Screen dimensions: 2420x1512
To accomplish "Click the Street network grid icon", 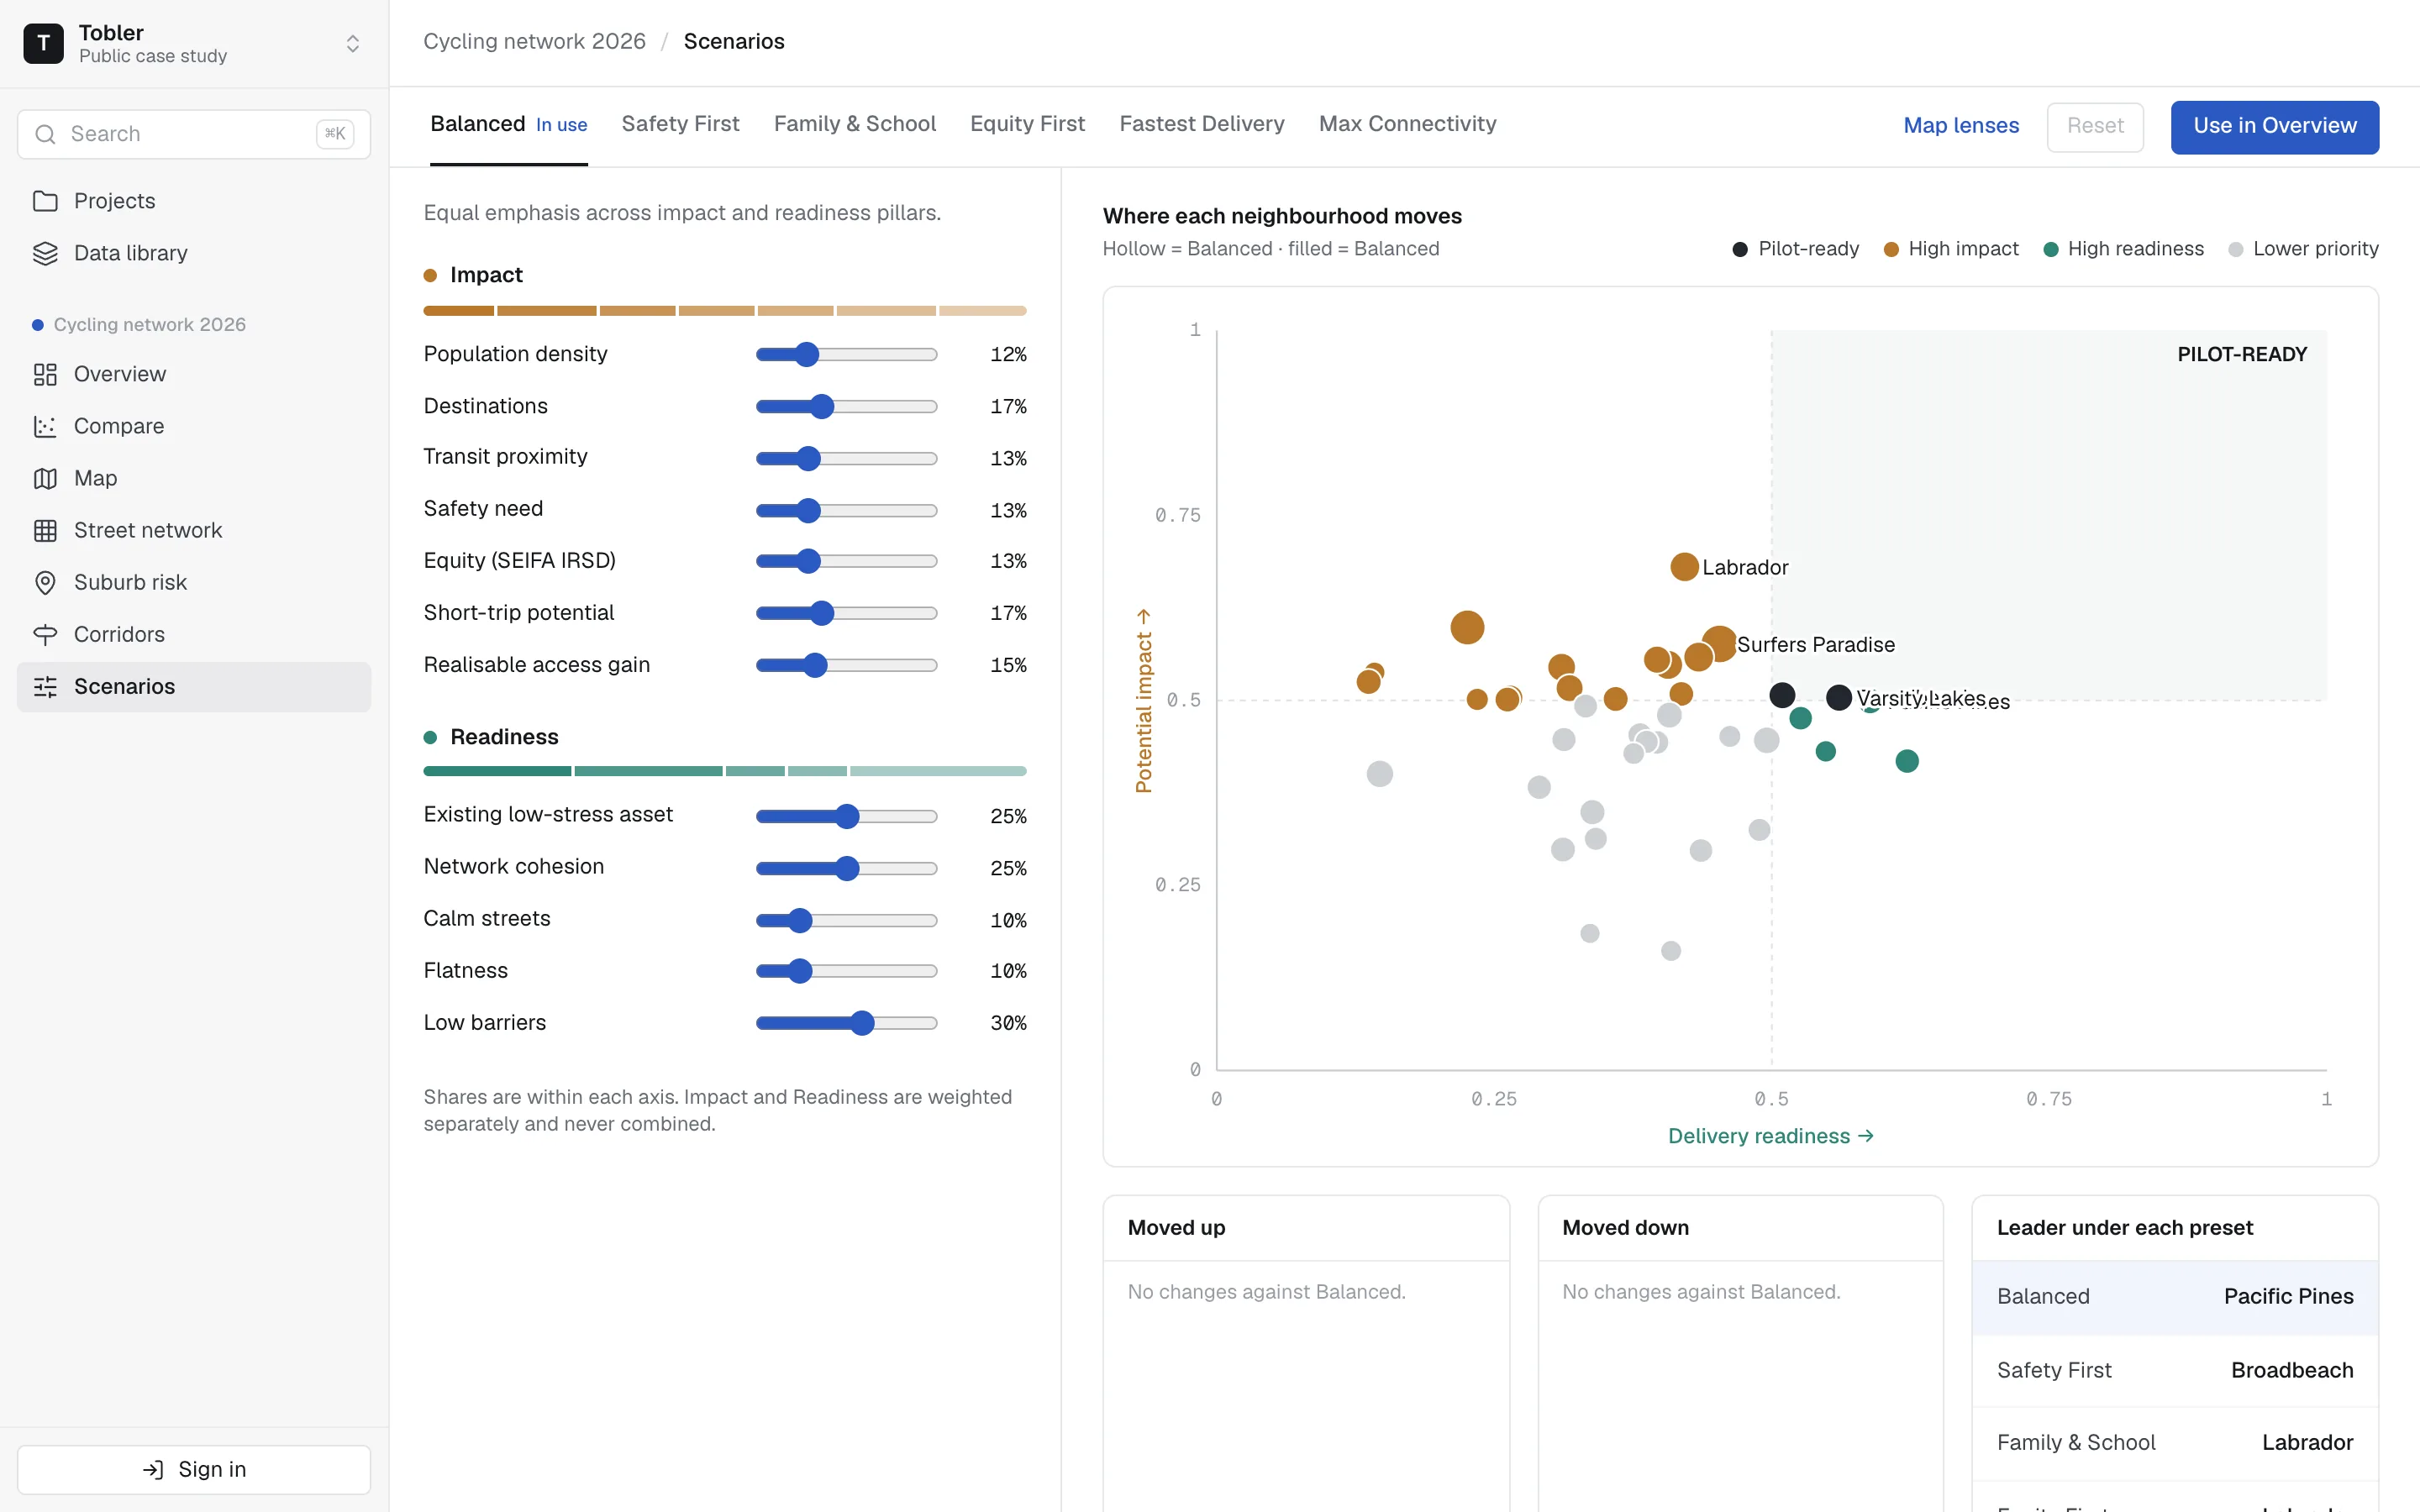I will [x=45, y=530].
